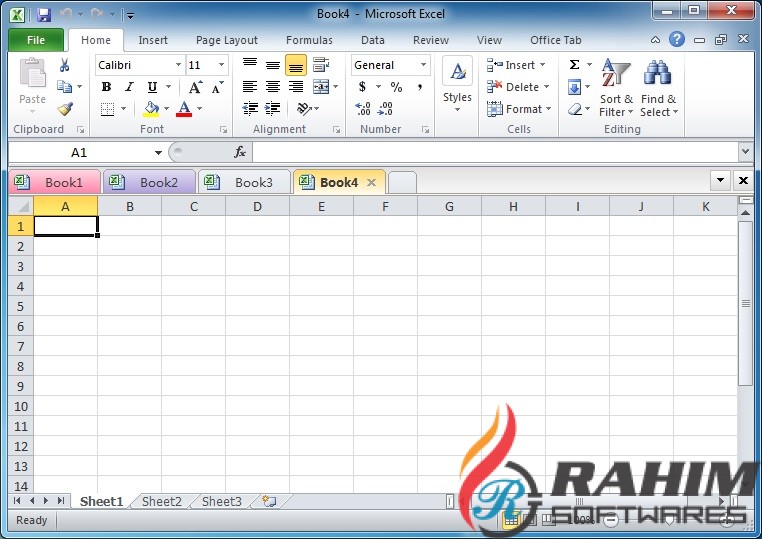Apply Percent Style

[x=397, y=87]
